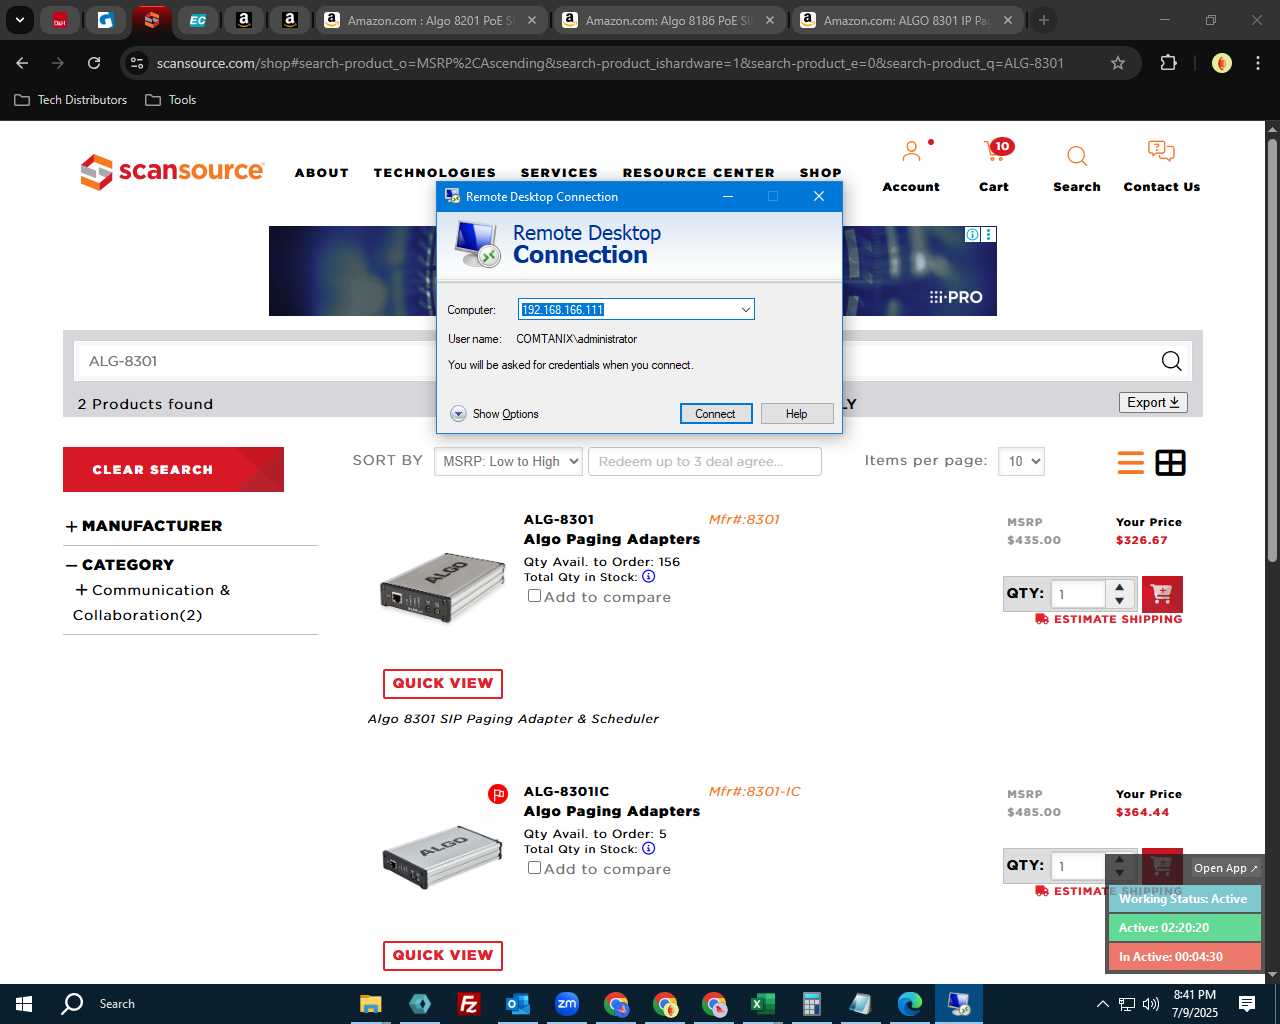Open the Technologies menu
Image resolution: width=1280 pixels, height=1024 pixels.
coord(435,172)
